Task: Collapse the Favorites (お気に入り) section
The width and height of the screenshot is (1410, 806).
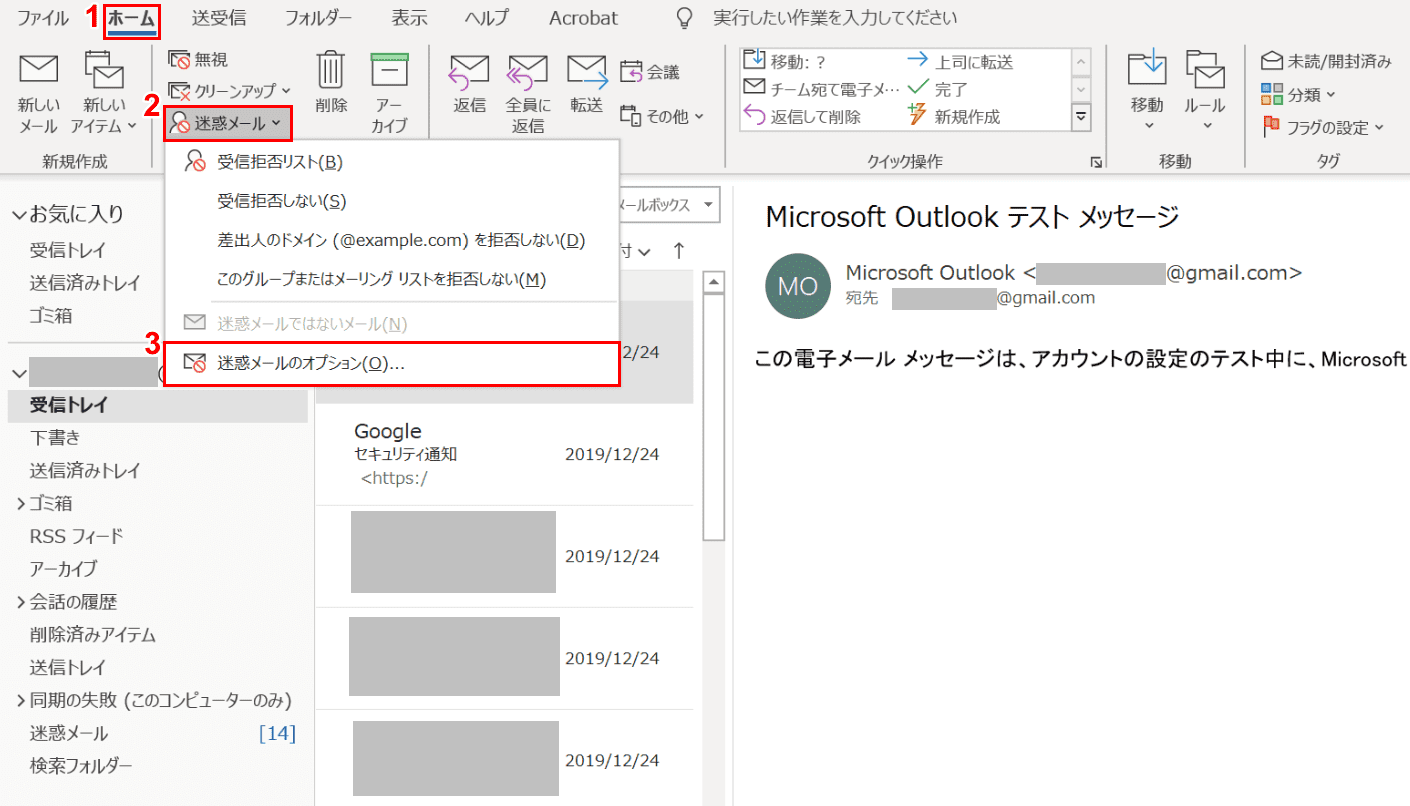Action: (19, 214)
